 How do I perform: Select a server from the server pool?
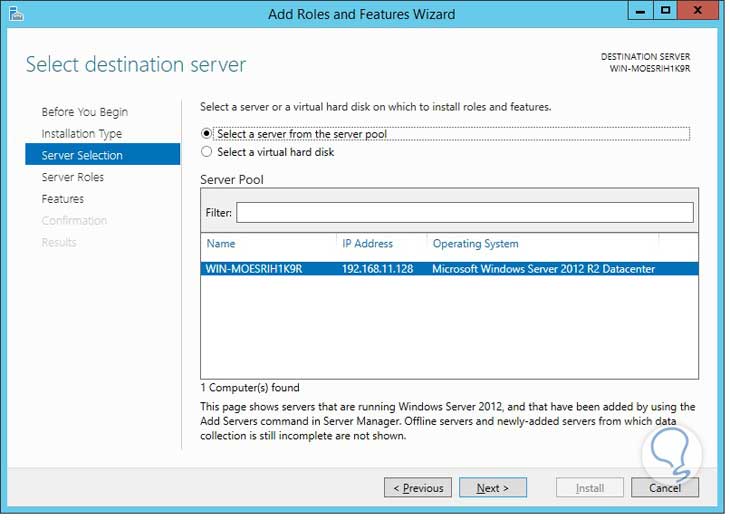207,134
